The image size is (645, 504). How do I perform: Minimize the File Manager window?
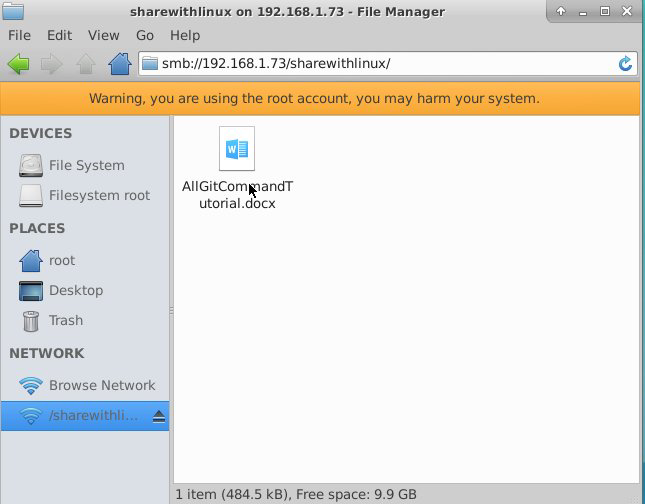click(x=582, y=12)
